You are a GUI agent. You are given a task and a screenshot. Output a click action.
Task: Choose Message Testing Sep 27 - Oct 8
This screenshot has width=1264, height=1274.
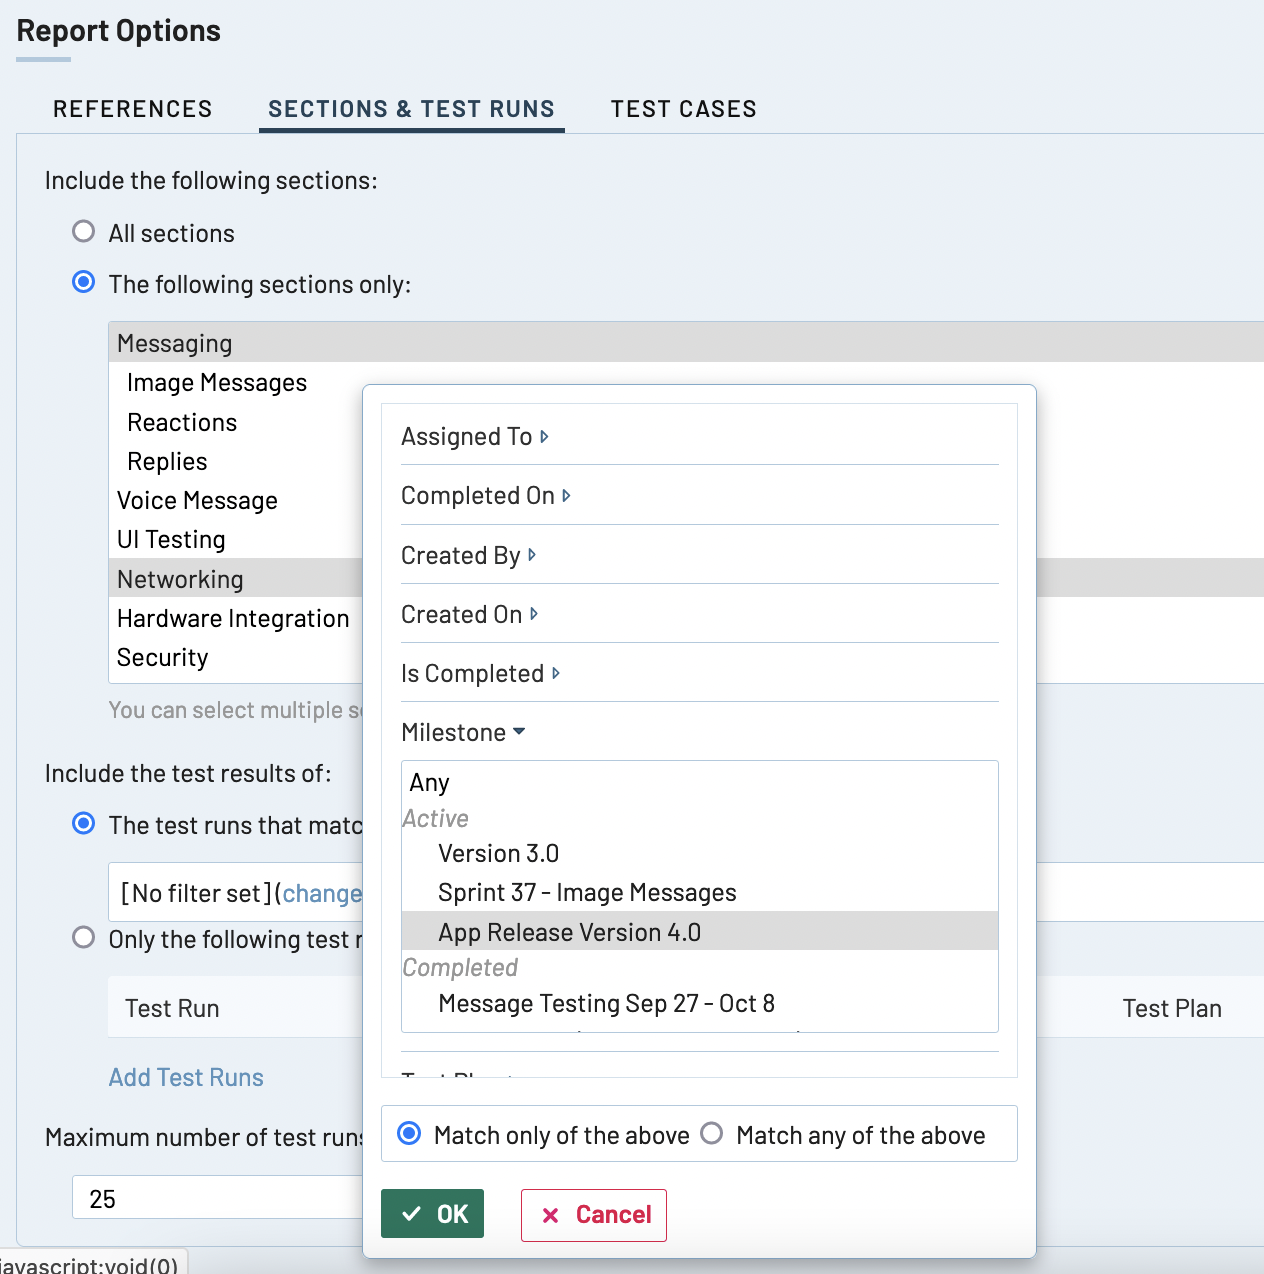pyautogui.click(x=606, y=1003)
